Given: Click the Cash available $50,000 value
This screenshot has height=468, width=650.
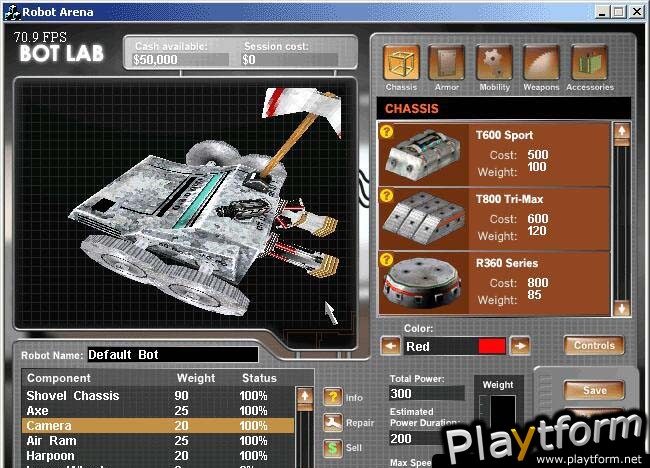Looking at the screenshot, I should coord(180,60).
